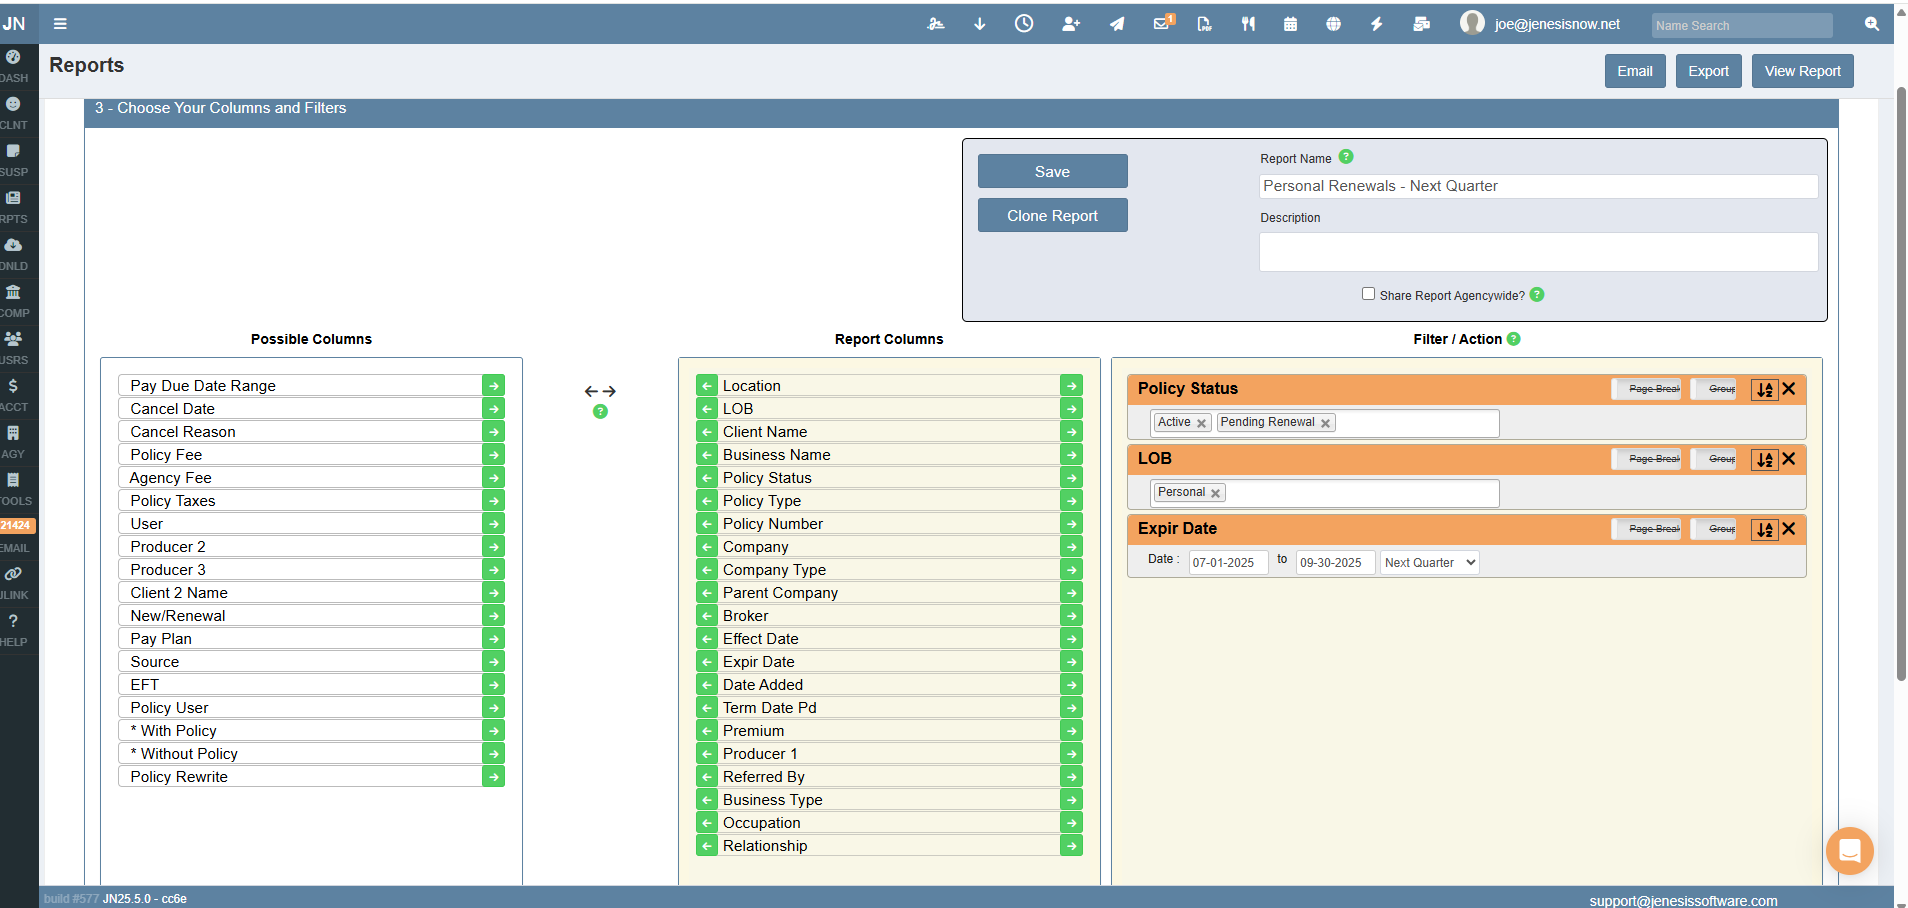Viewport: 1908px width, 908px height.
Task: Open the chat support bubble
Action: (x=1848, y=851)
